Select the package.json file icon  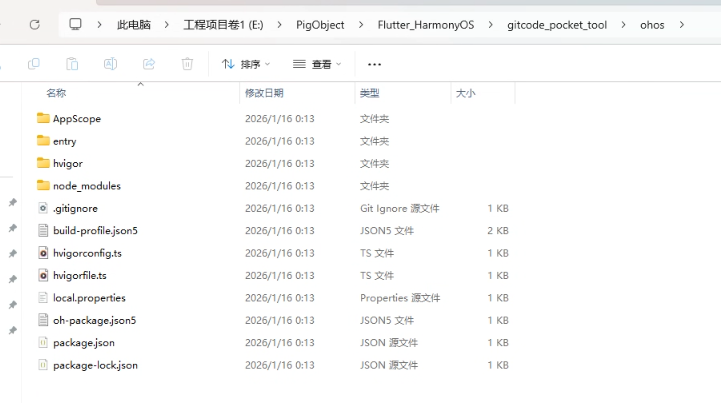point(43,342)
